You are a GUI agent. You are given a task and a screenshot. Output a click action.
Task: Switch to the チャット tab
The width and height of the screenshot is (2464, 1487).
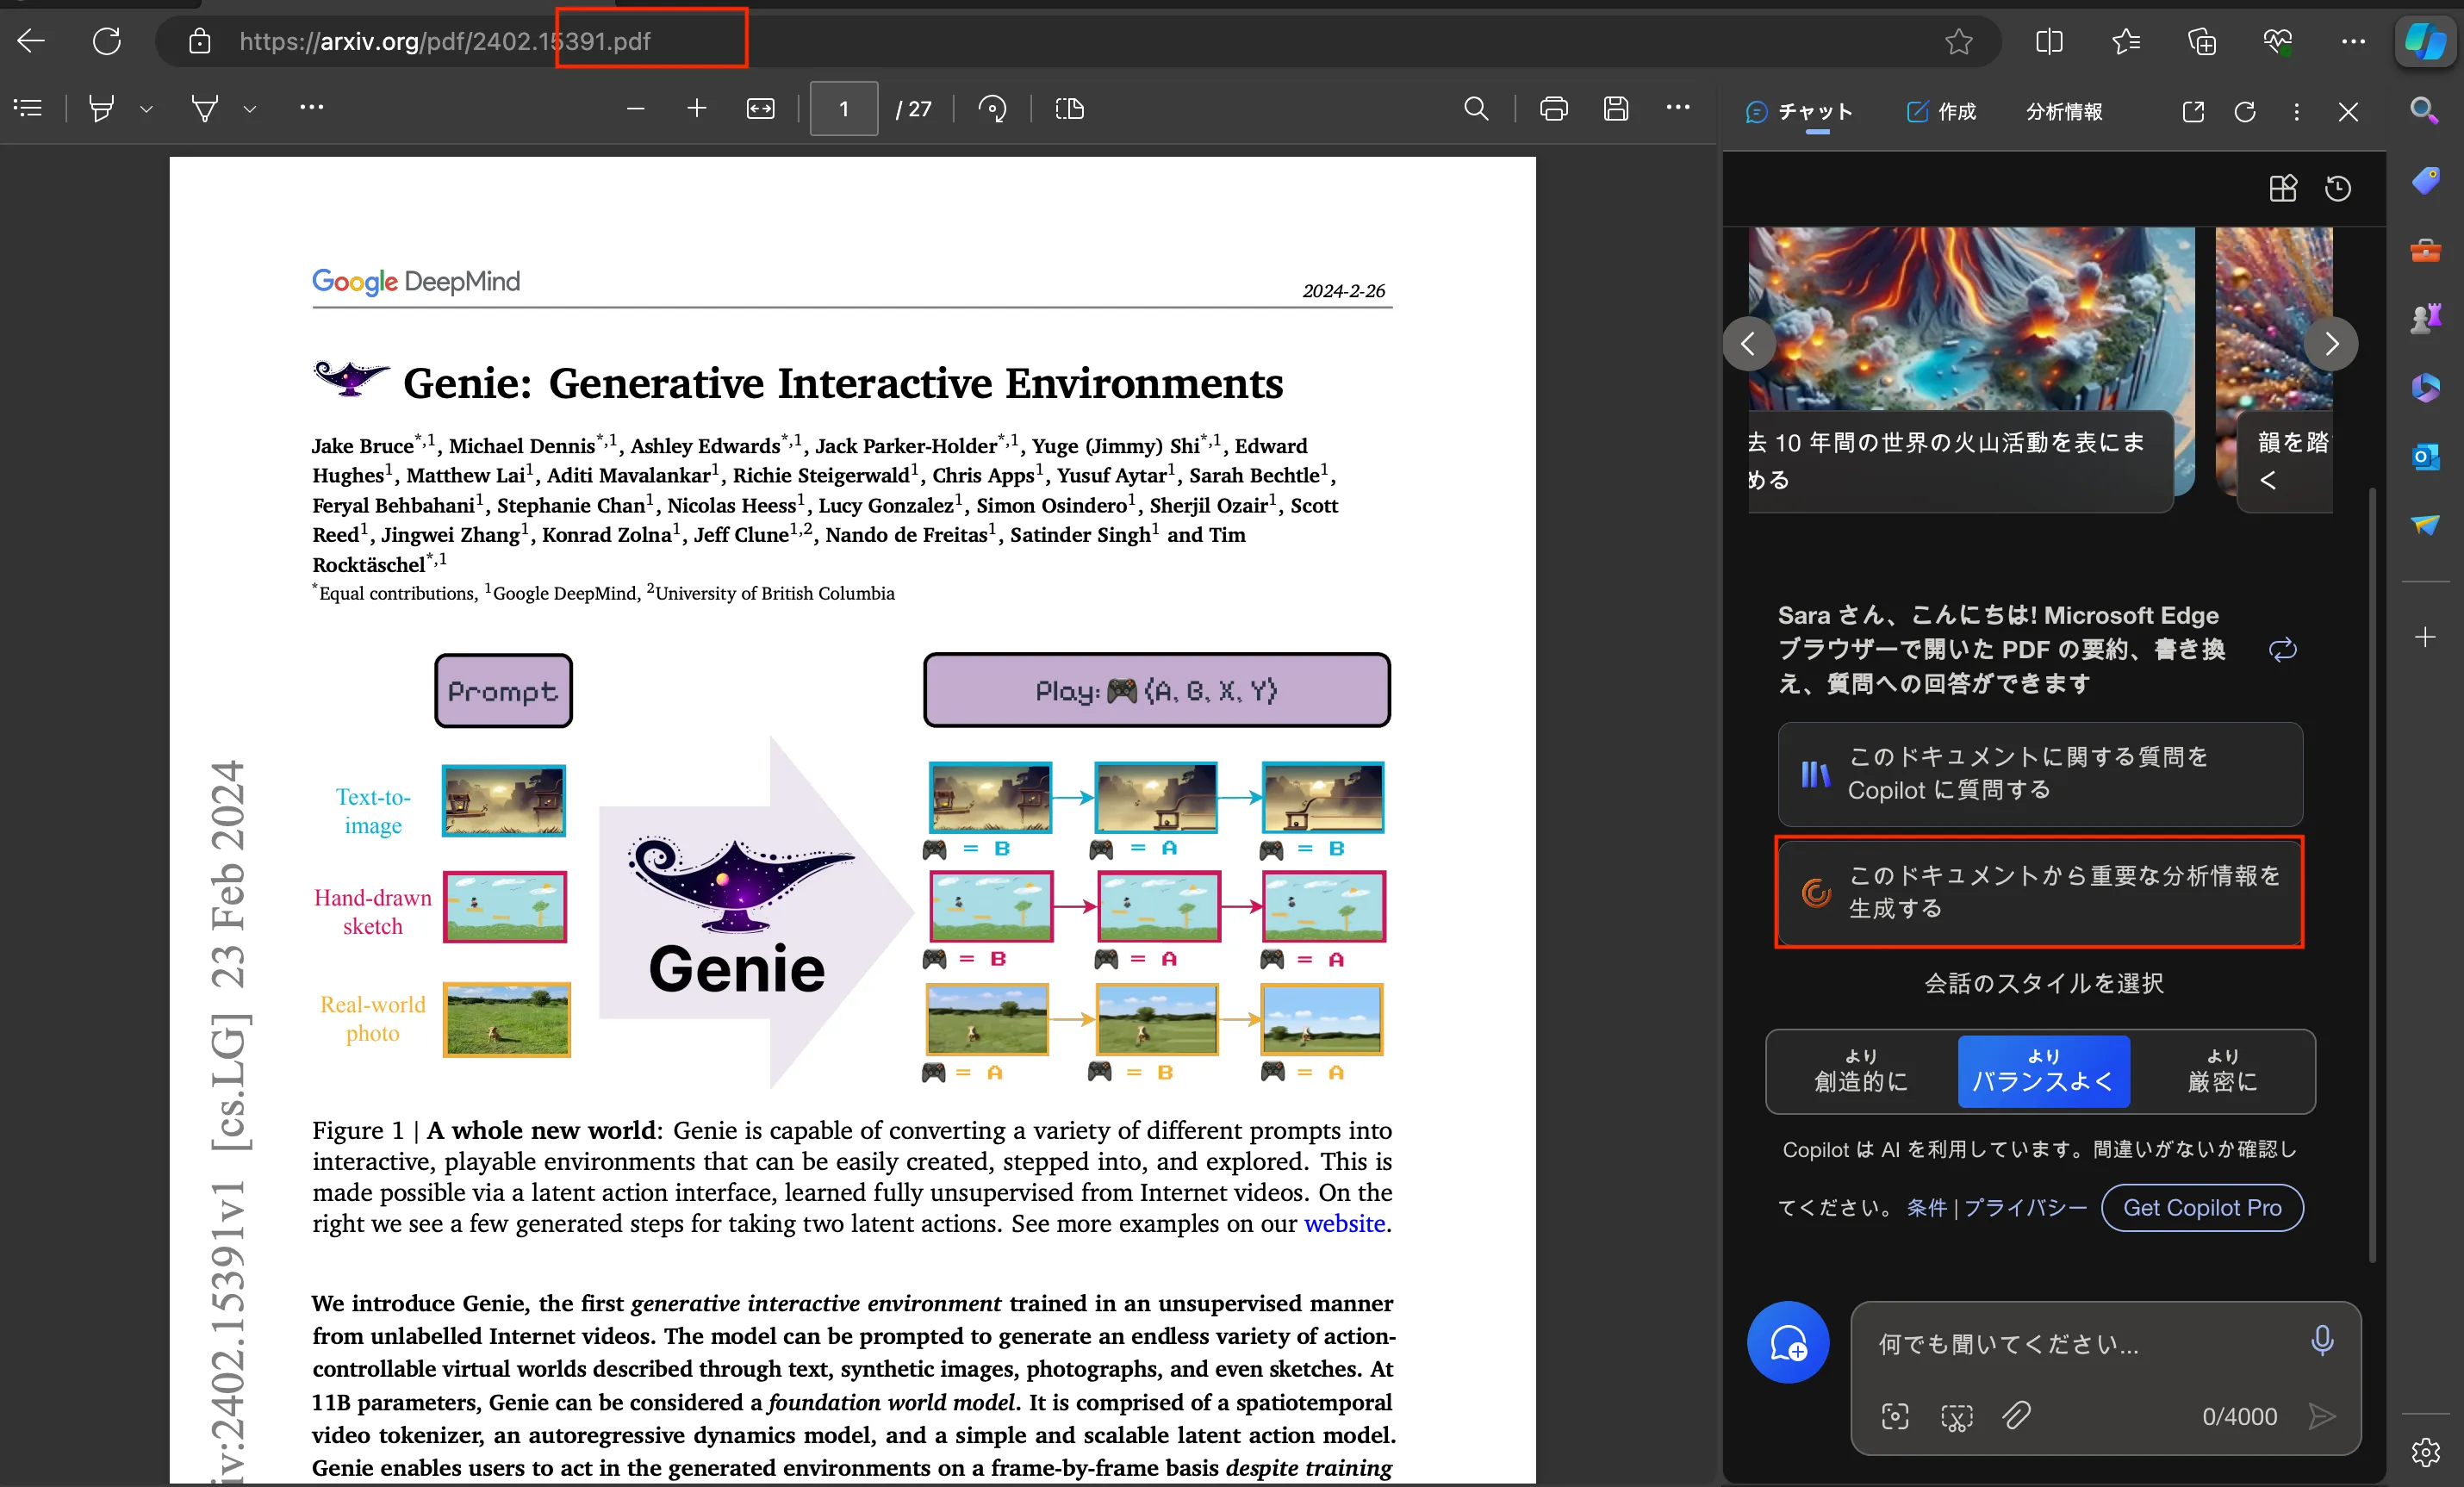pyautogui.click(x=1799, y=111)
